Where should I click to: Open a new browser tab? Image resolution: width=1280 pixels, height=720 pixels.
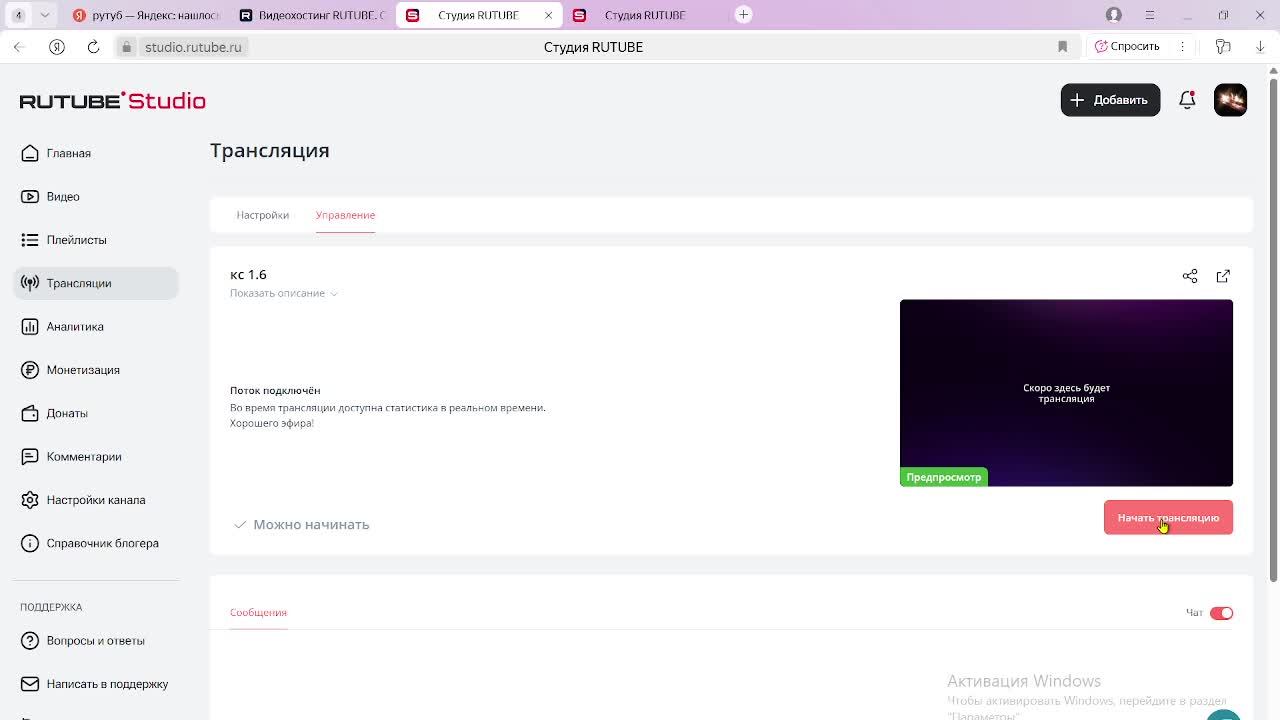743,14
